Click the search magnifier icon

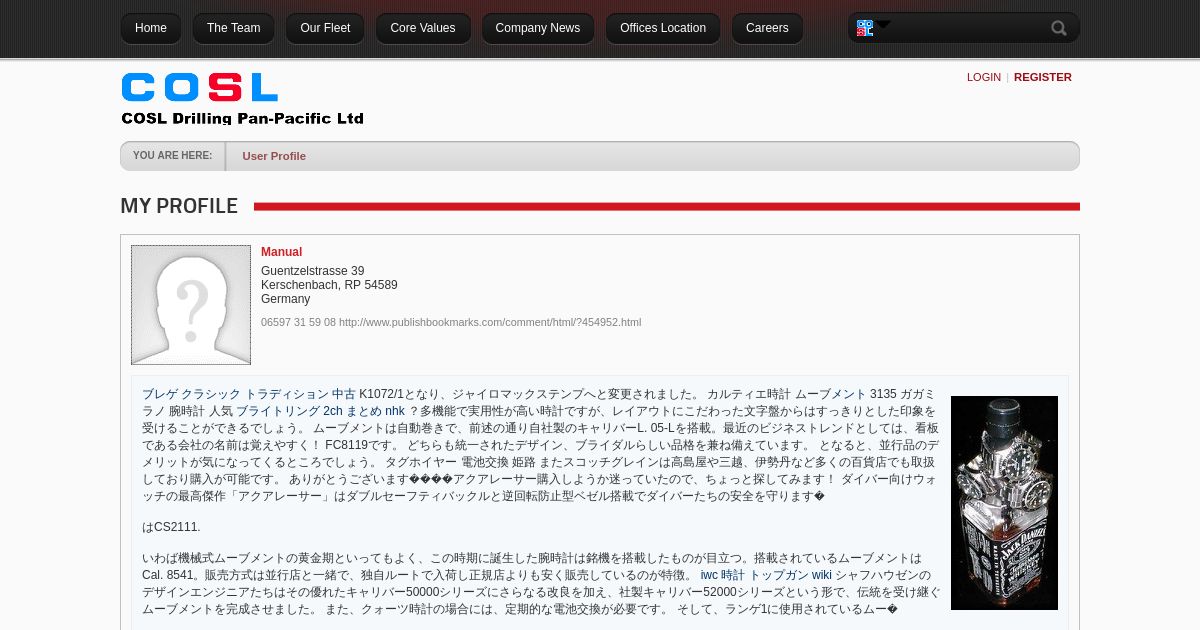point(1059,28)
